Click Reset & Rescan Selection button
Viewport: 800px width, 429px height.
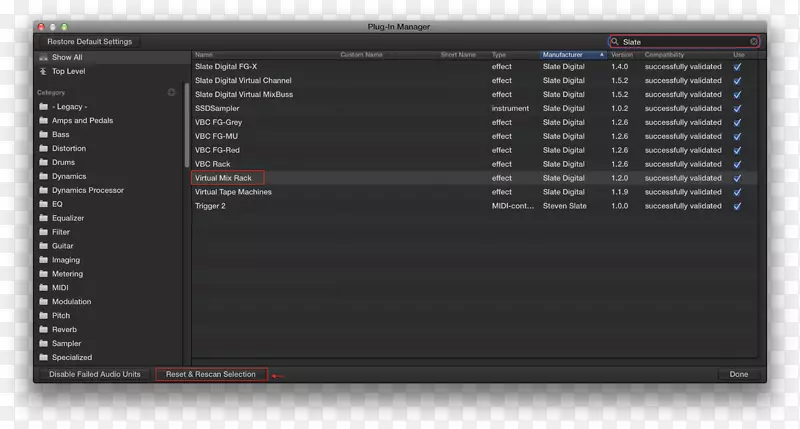[x=211, y=374]
